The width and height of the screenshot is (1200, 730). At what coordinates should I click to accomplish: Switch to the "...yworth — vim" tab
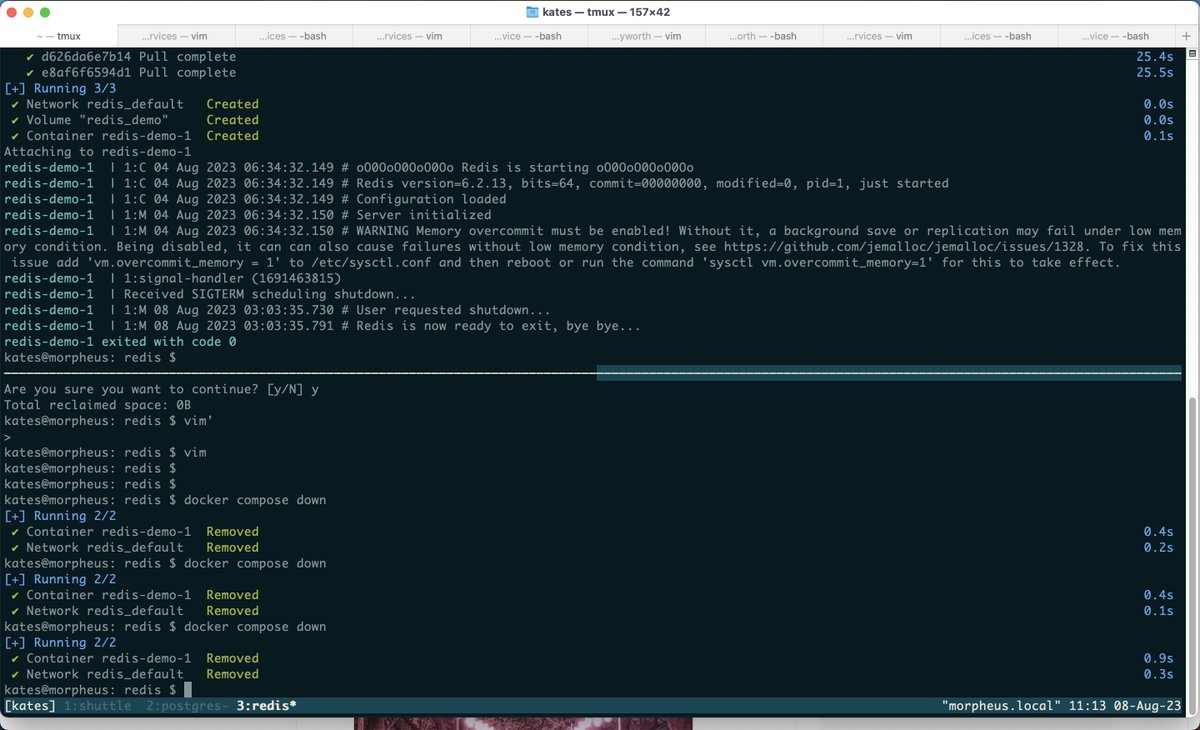coord(646,36)
